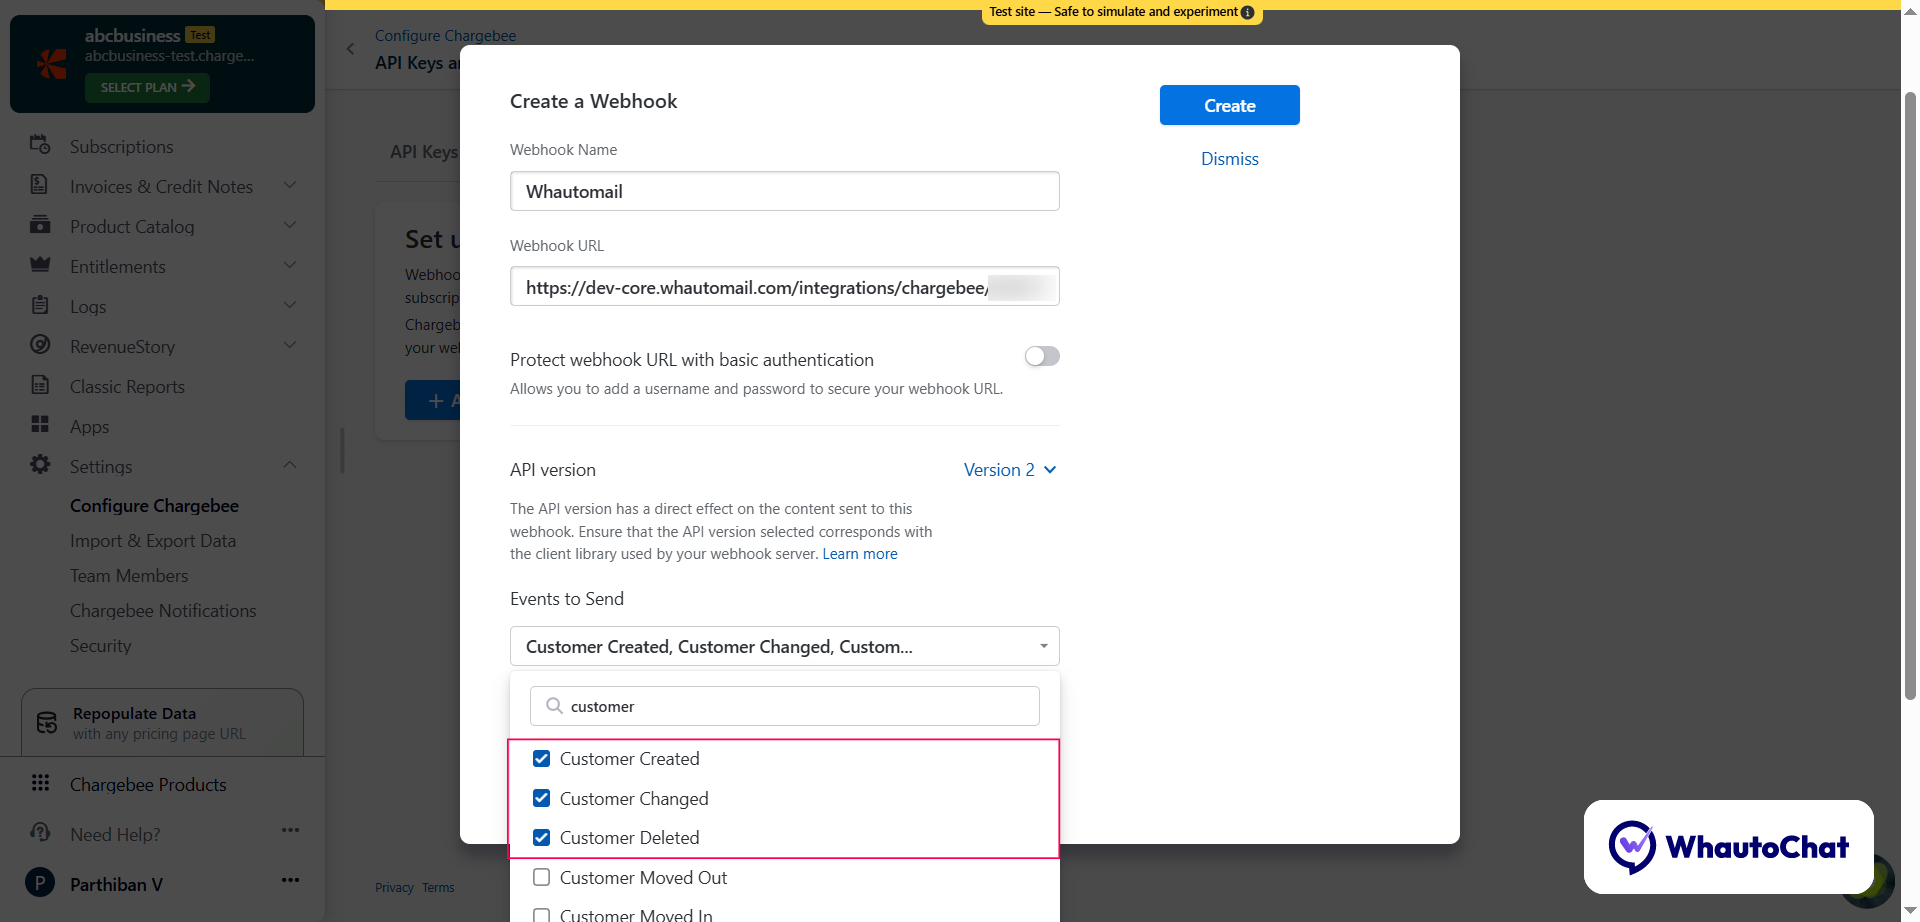The height and width of the screenshot is (922, 1920).
Task: Open Chargebee Notifications from the sidebar
Action: click(163, 610)
